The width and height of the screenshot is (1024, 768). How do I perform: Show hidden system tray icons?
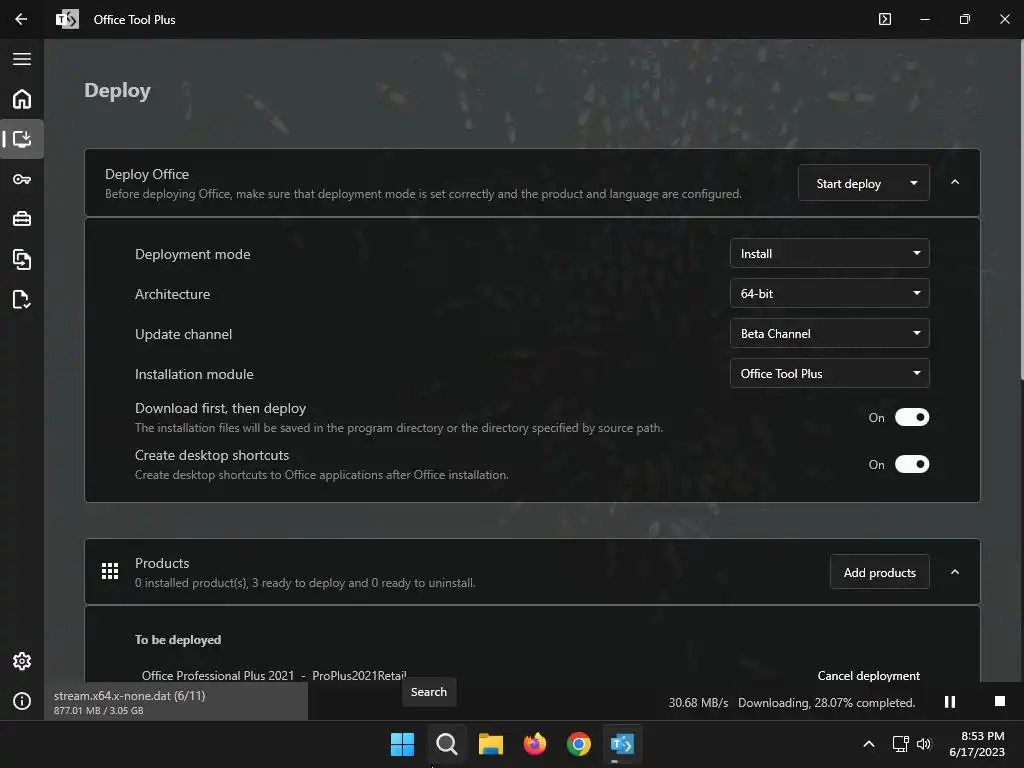869,744
